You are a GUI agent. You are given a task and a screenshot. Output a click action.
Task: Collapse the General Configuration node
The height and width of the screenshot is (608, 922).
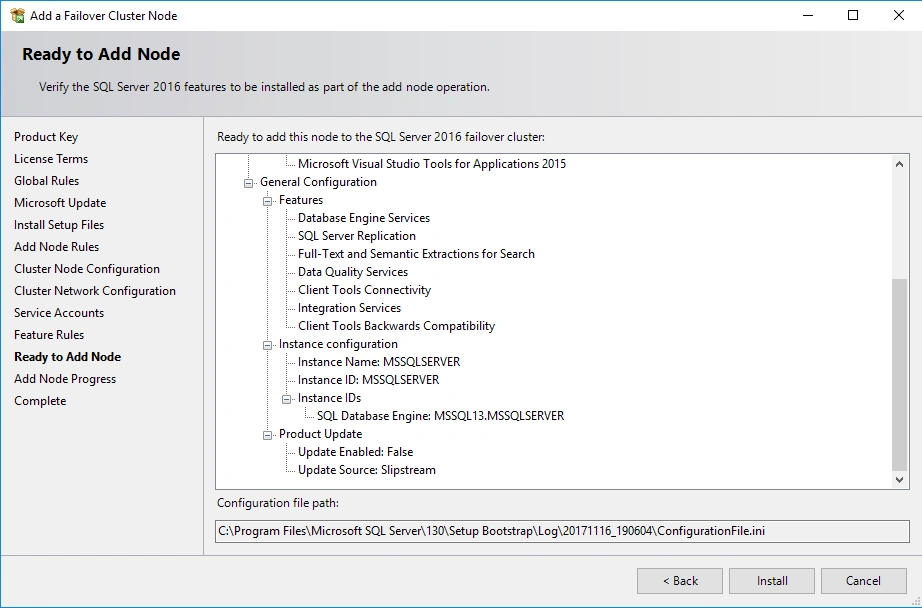tap(249, 183)
